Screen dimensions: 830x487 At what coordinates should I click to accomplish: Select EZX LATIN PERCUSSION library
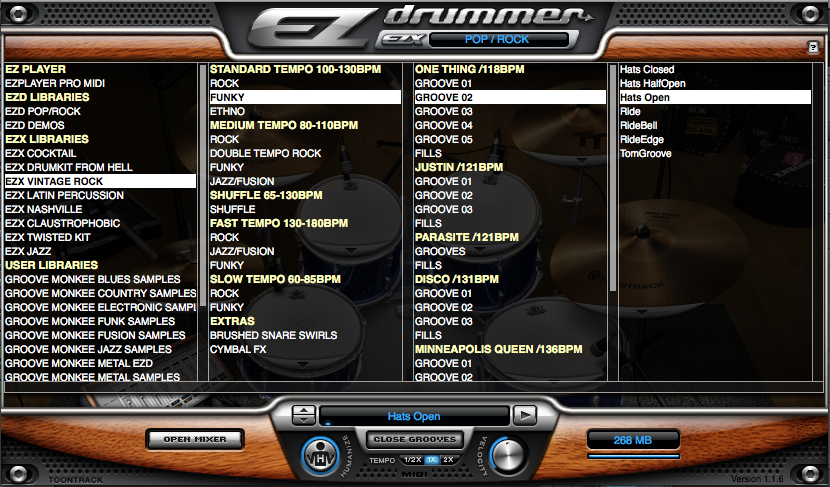point(100,195)
